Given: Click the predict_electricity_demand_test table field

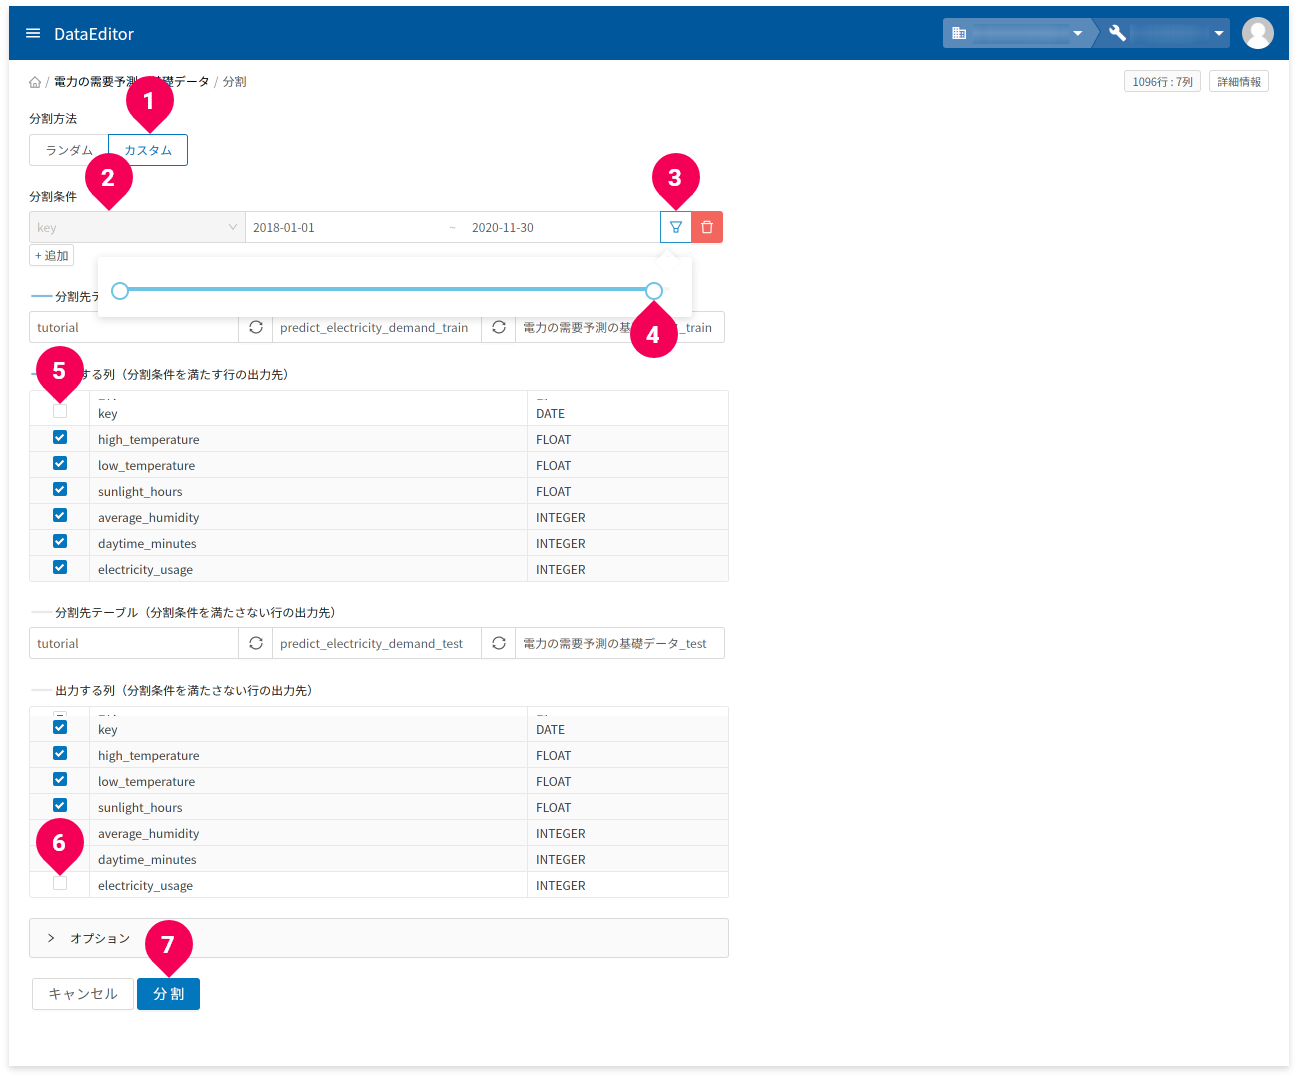Looking at the screenshot, I should pos(377,643).
